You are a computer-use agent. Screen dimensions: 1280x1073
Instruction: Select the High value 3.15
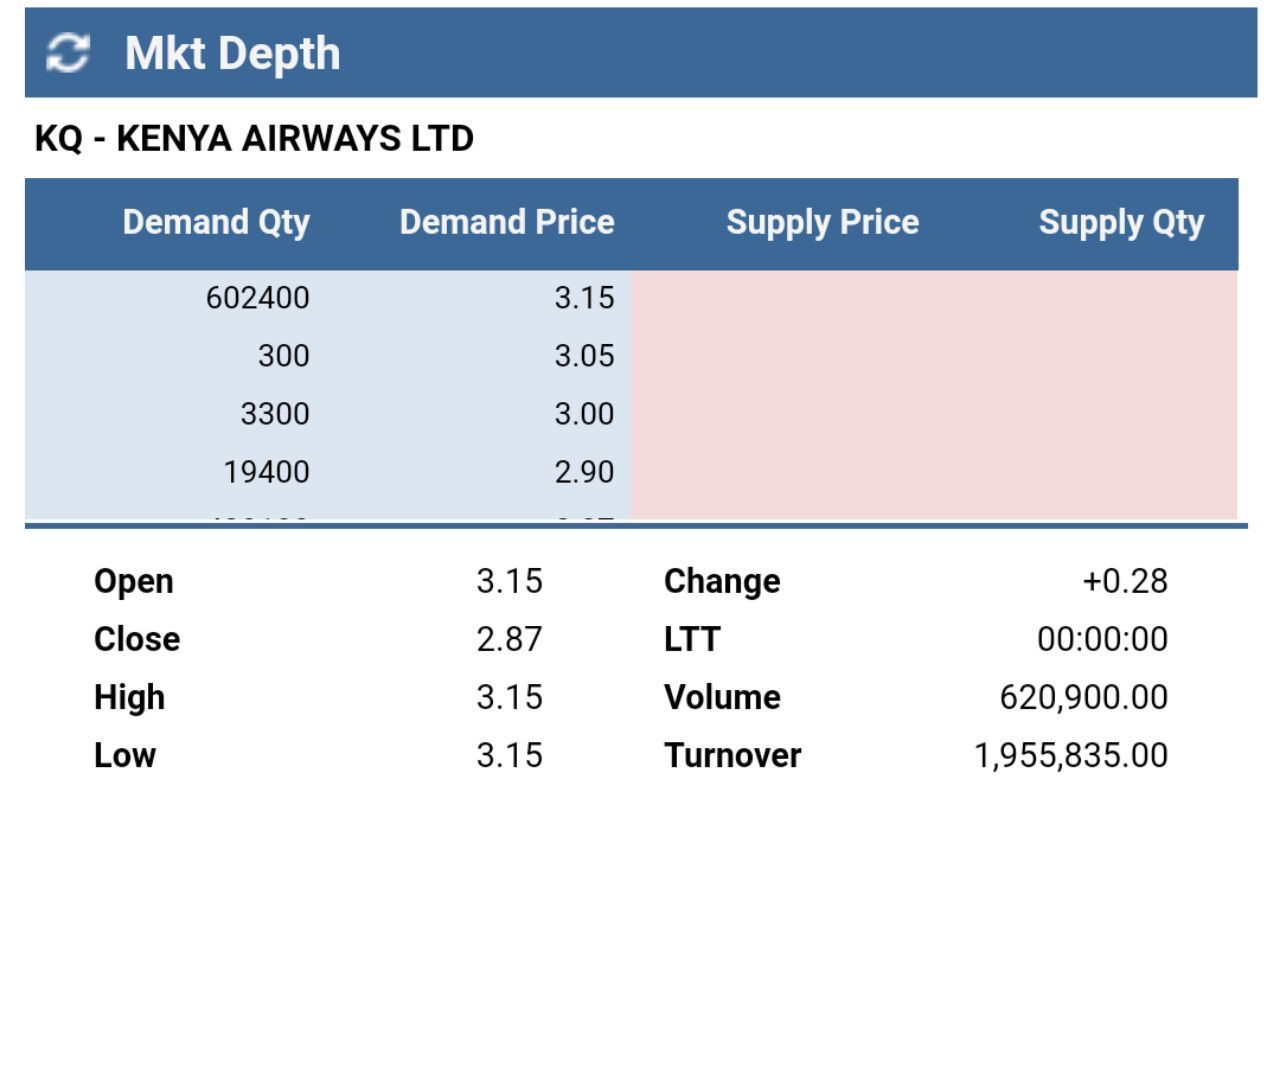click(x=509, y=697)
